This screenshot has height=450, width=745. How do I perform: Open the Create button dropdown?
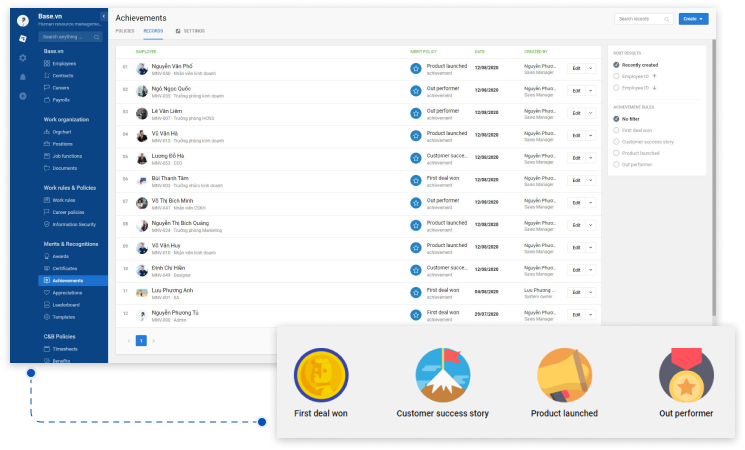(x=693, y=18)
